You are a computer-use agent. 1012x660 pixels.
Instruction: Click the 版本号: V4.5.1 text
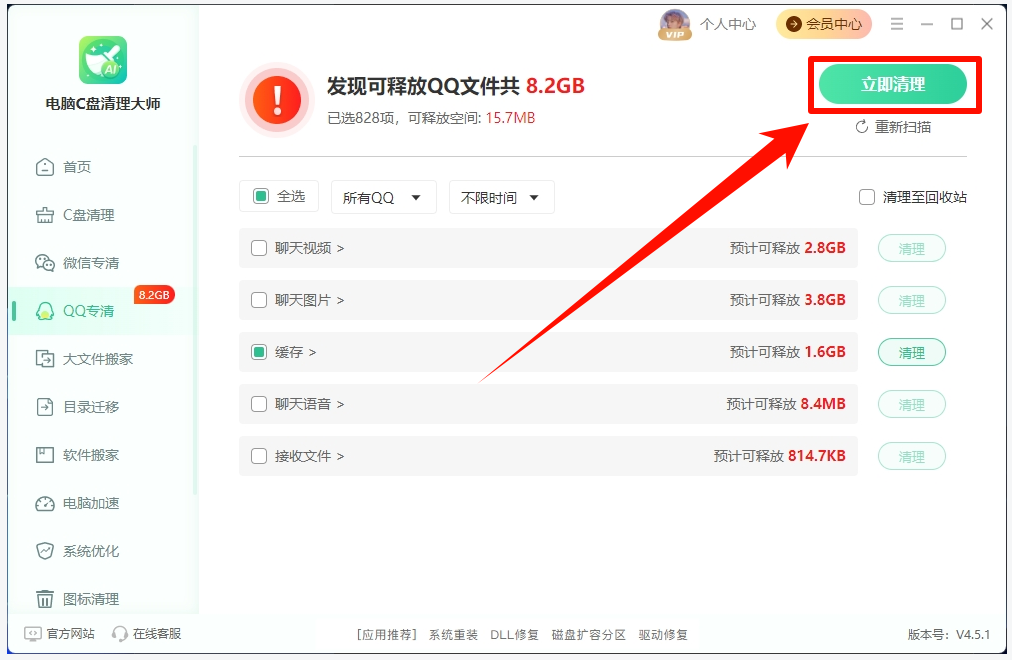(x=949, y=635)
